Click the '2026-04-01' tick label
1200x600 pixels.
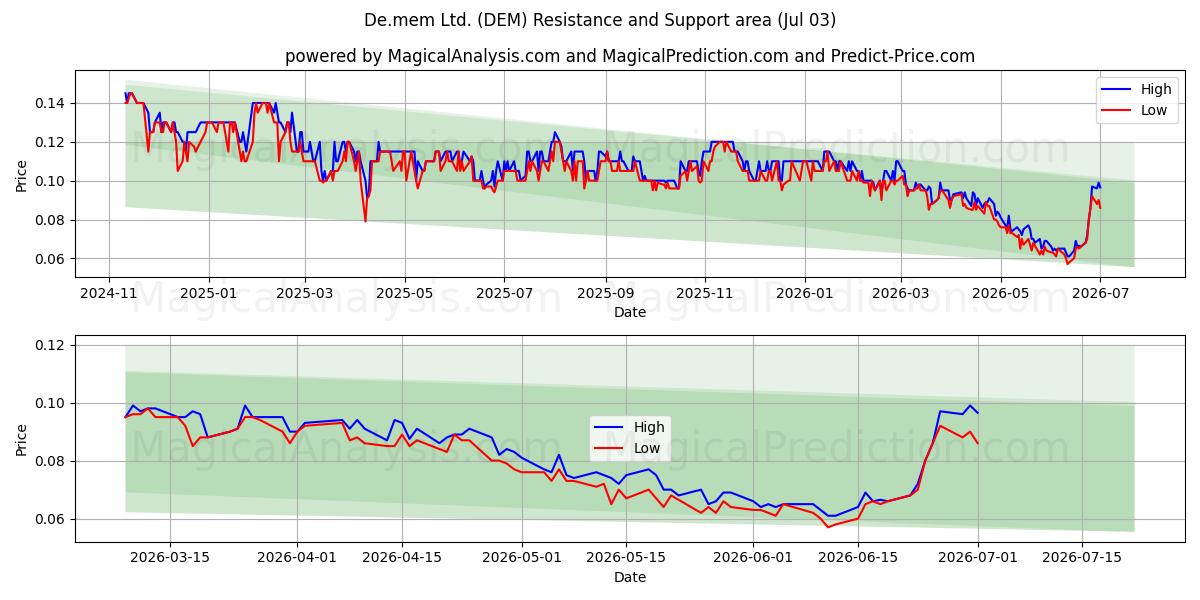coord(297,558)
